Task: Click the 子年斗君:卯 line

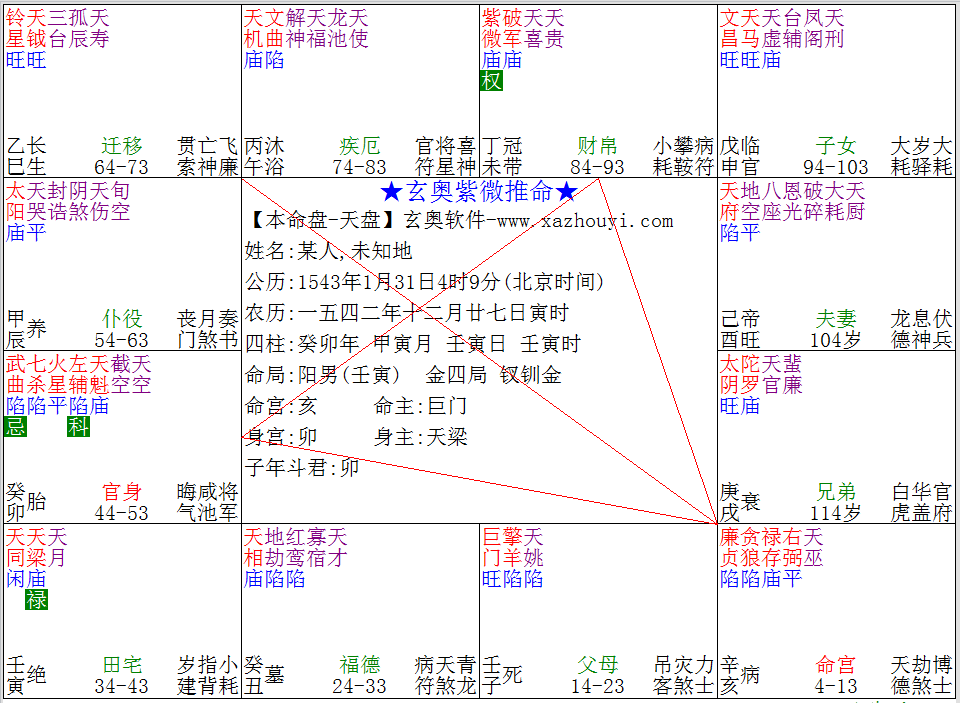Action: coord(302,468)
